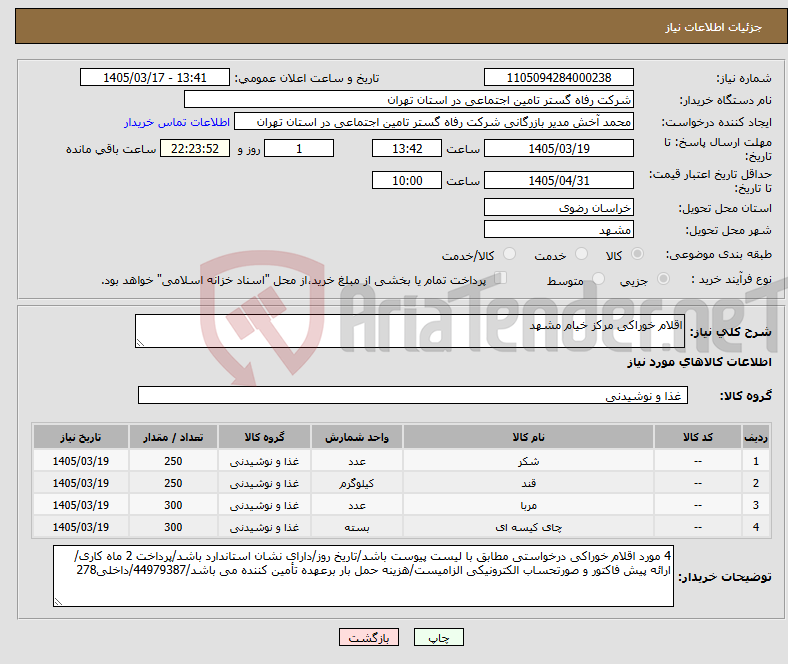788x664 pixels.
Task: Click row number 4 cell
Action: (x=755, y=527)
